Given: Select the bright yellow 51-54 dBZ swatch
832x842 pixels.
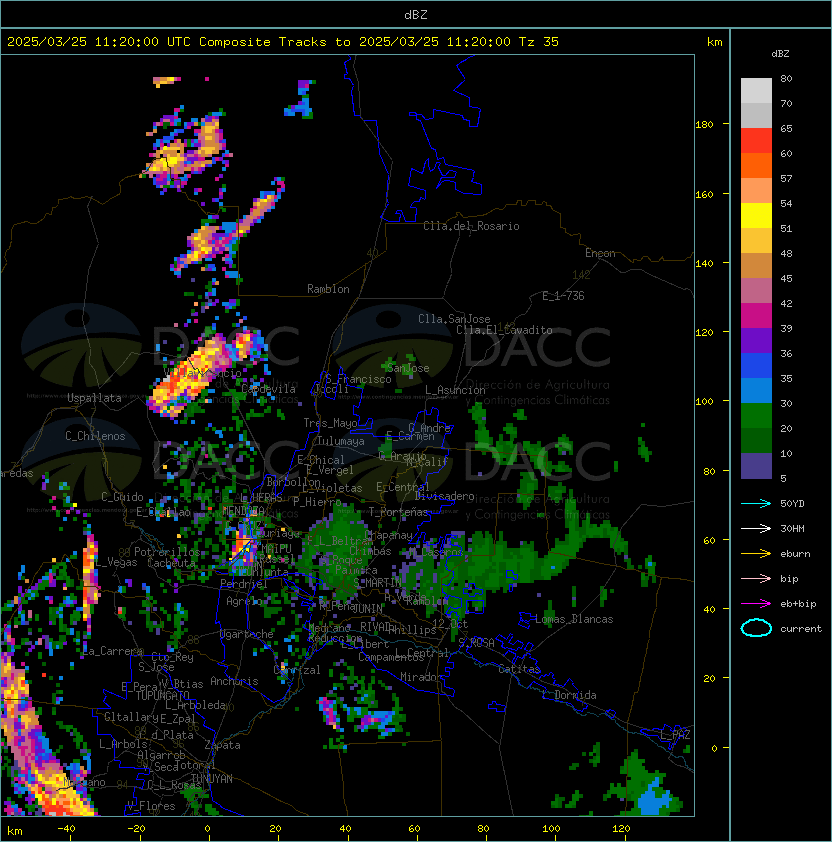Looking at the screenshot, I should (756, 216).
